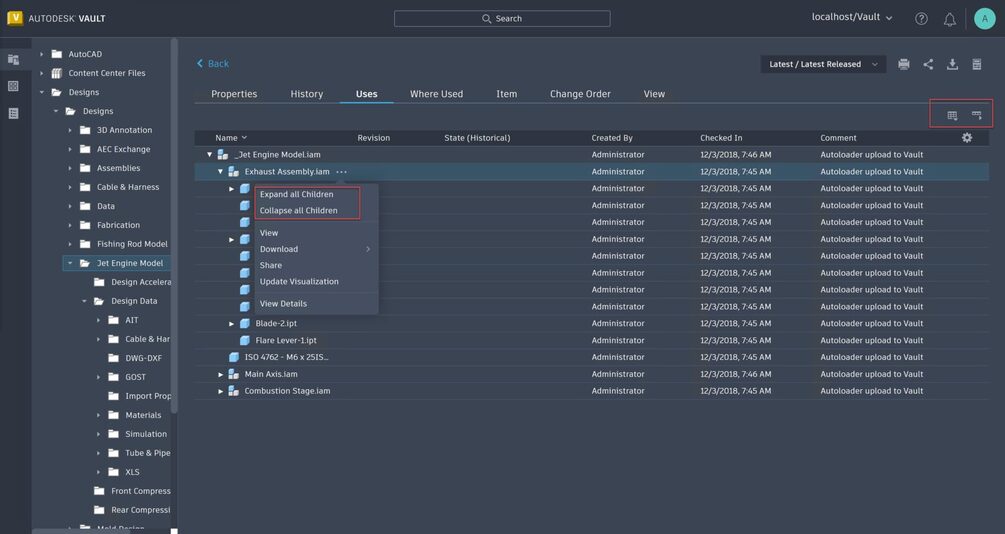Click the print icon
Image resolution: width=1005 pixels, height=534 pixels.
click(x=904, y=64)
